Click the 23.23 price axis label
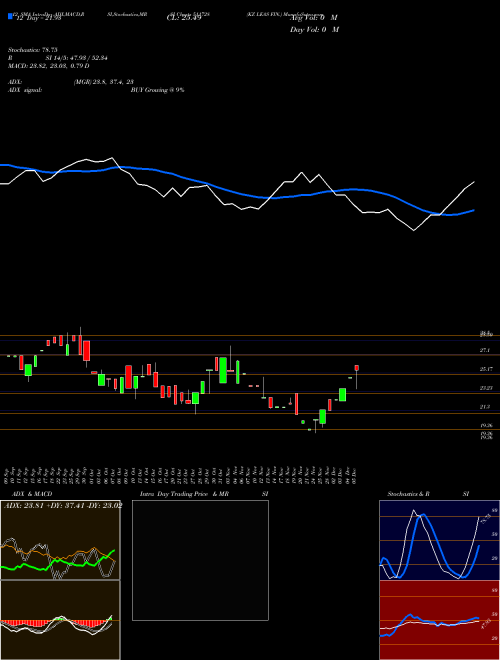The height and width of the screenshot is (660, 500). coord(486,388)
